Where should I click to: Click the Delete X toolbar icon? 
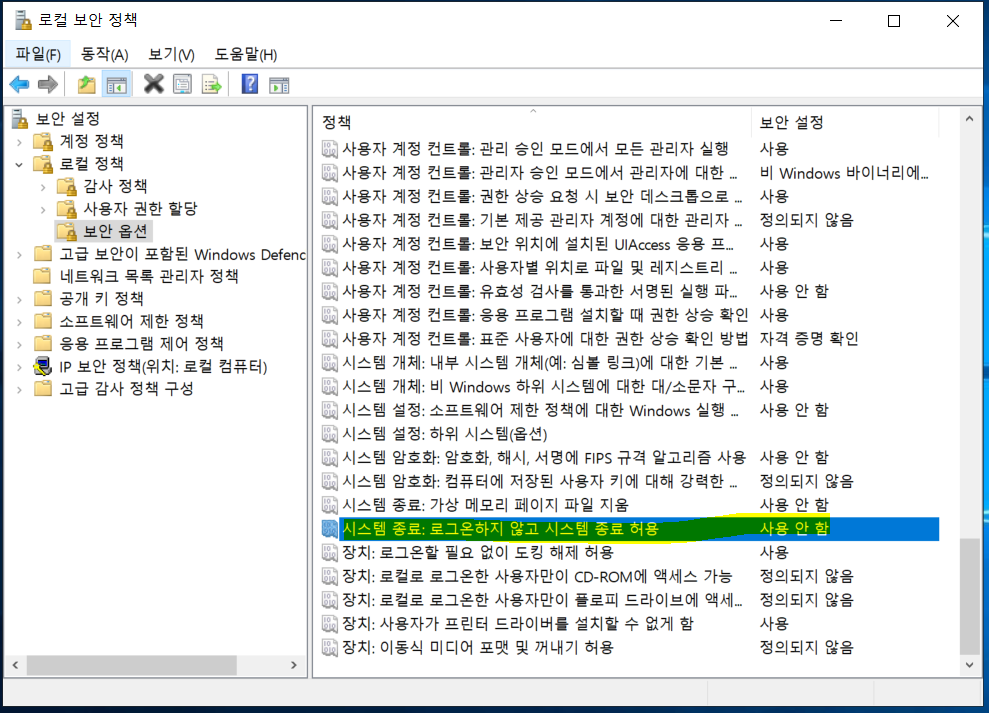(153, 84)
